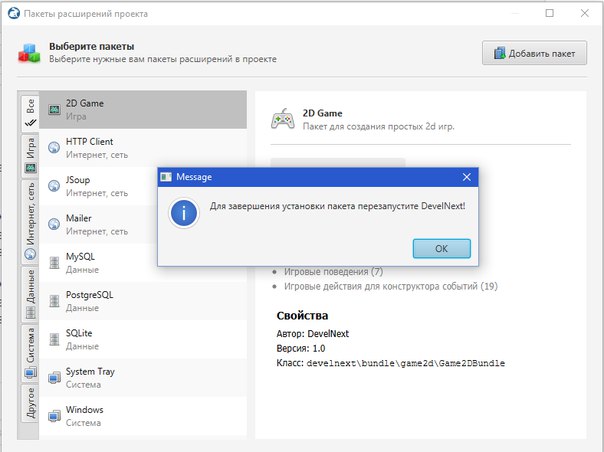
Task: Select the 2D Game package row
Action: 143,110
